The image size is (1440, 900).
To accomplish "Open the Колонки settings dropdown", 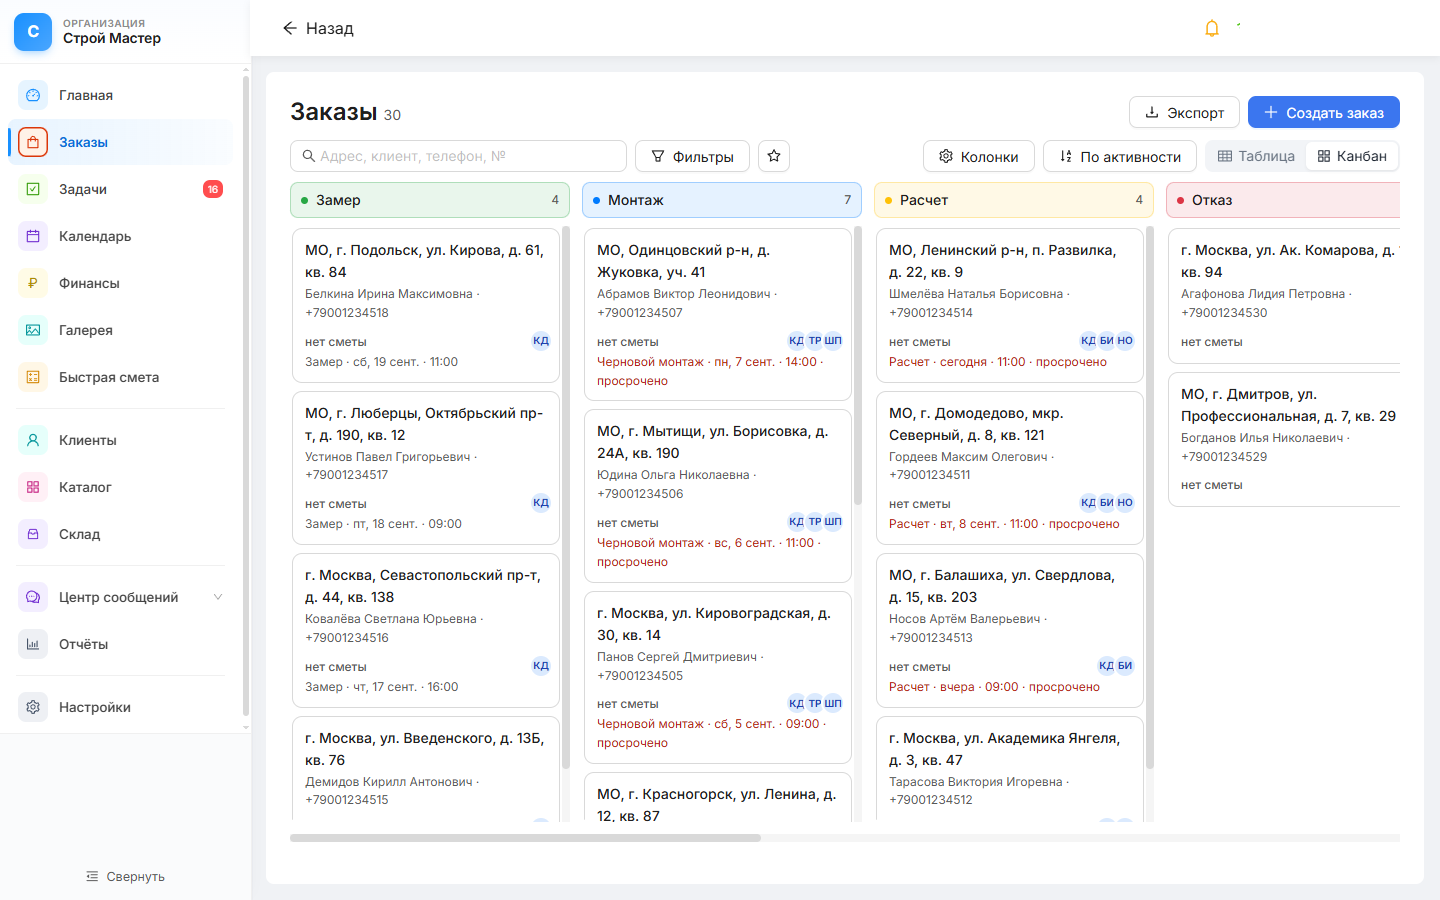I will pyautogui.click(x=979, y=156).
